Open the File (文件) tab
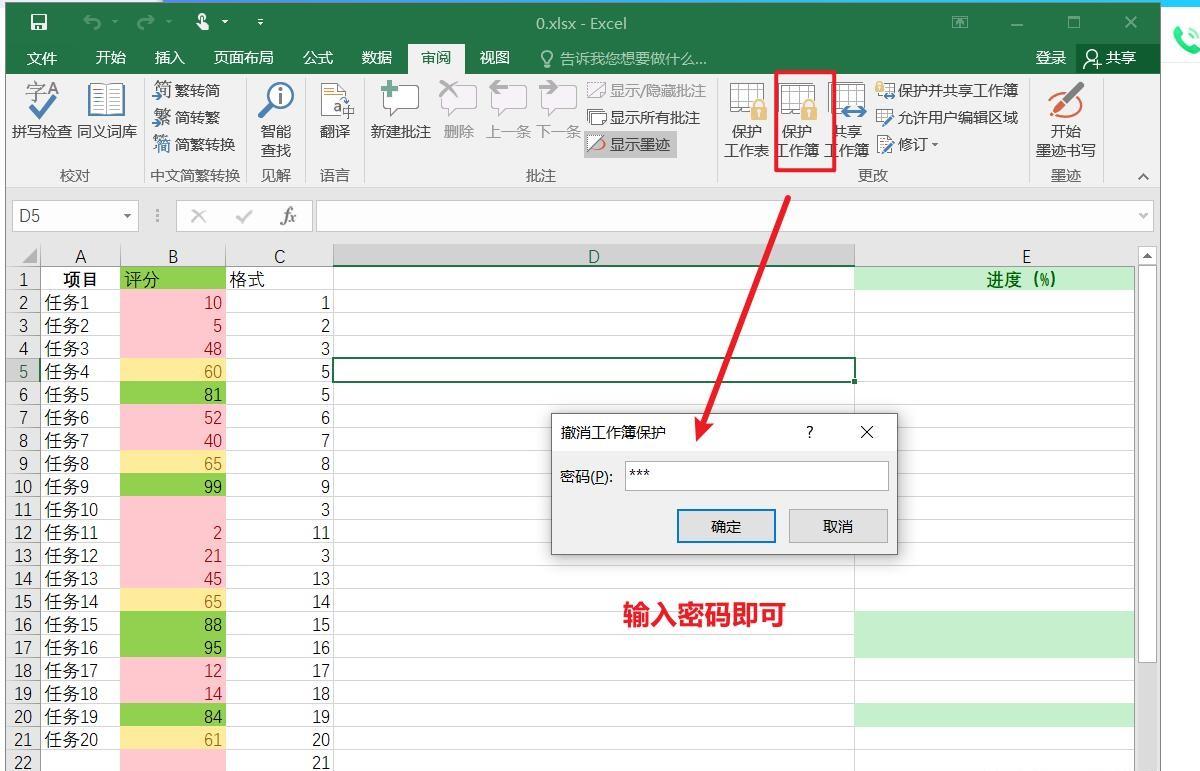 [42, 58]
